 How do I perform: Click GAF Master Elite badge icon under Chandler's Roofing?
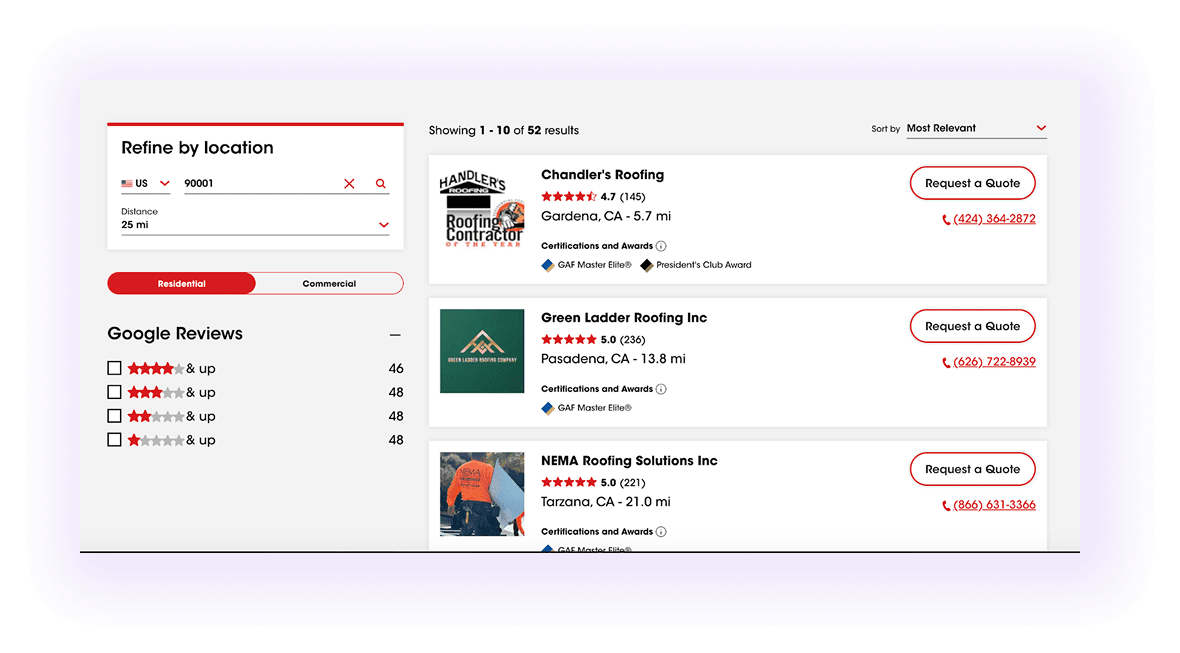tap(548, 265)
